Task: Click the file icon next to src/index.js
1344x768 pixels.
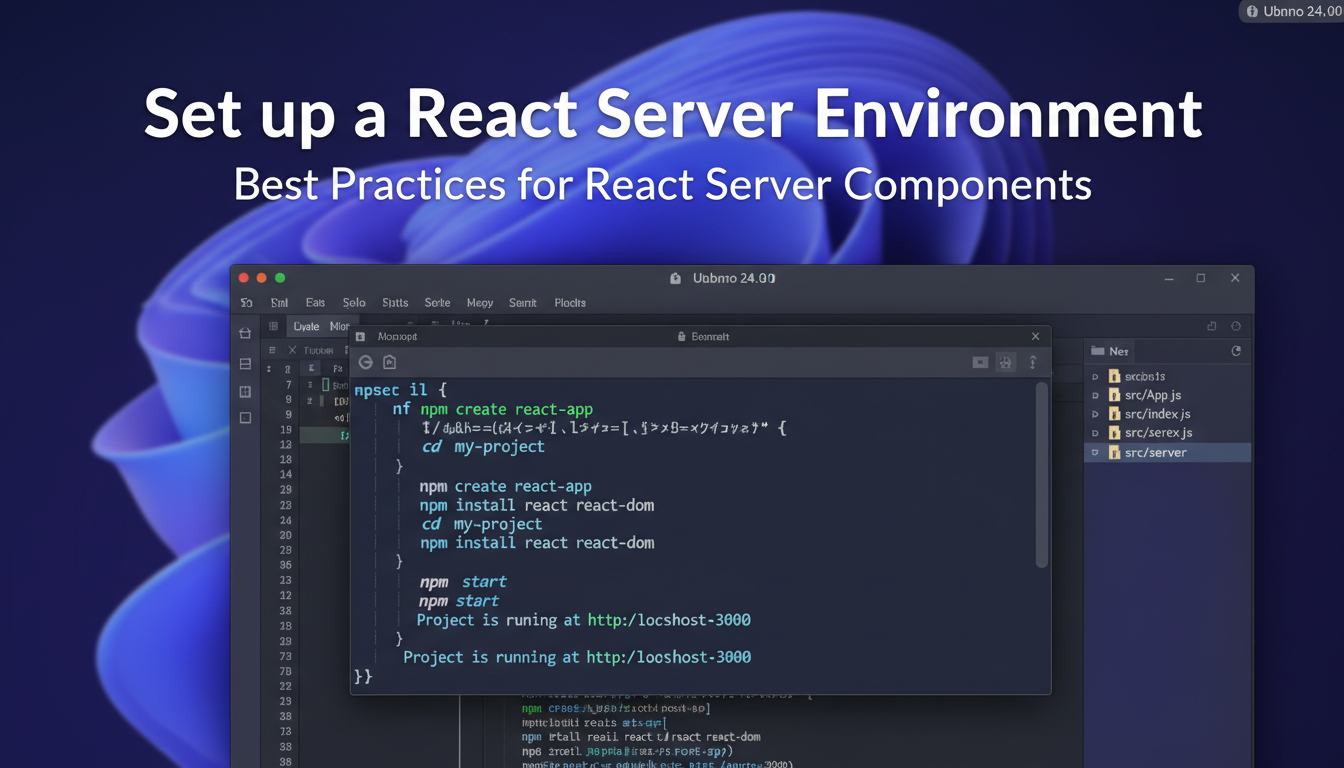Action: [1114, 414]
